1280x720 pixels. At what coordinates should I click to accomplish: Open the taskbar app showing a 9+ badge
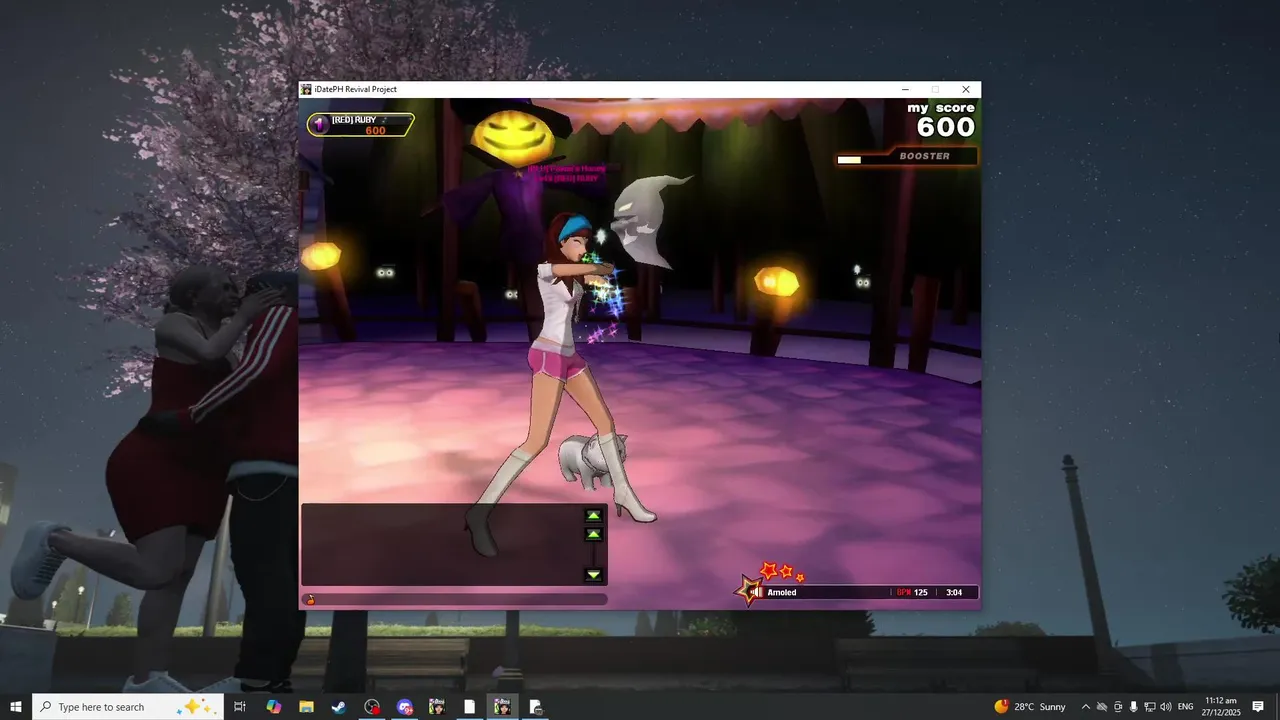(x=404, y=706)
